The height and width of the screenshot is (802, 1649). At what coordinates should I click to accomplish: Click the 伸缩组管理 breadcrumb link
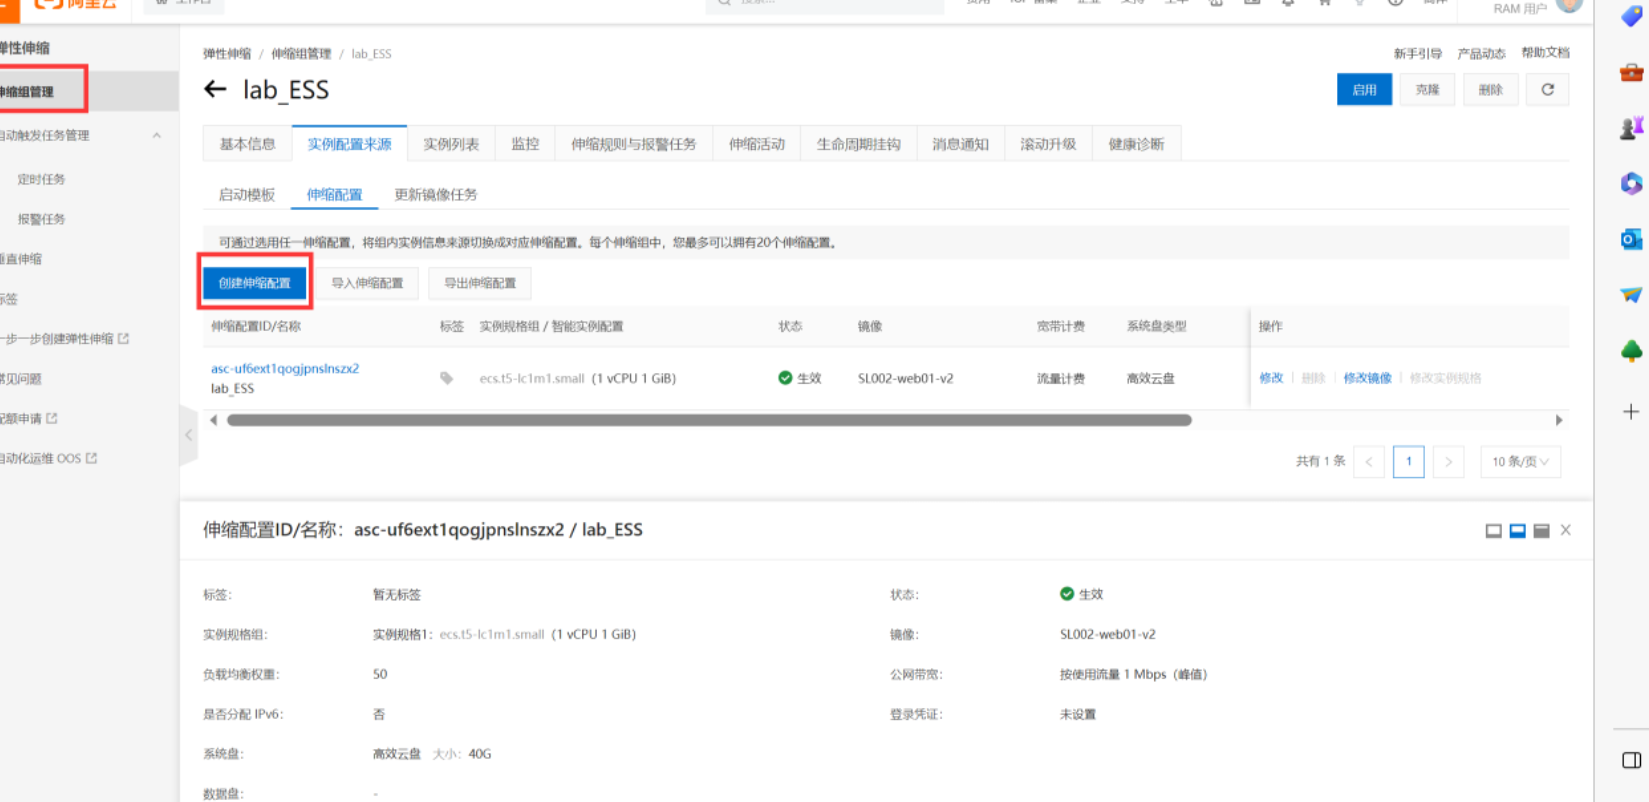[x=301, y=54]
